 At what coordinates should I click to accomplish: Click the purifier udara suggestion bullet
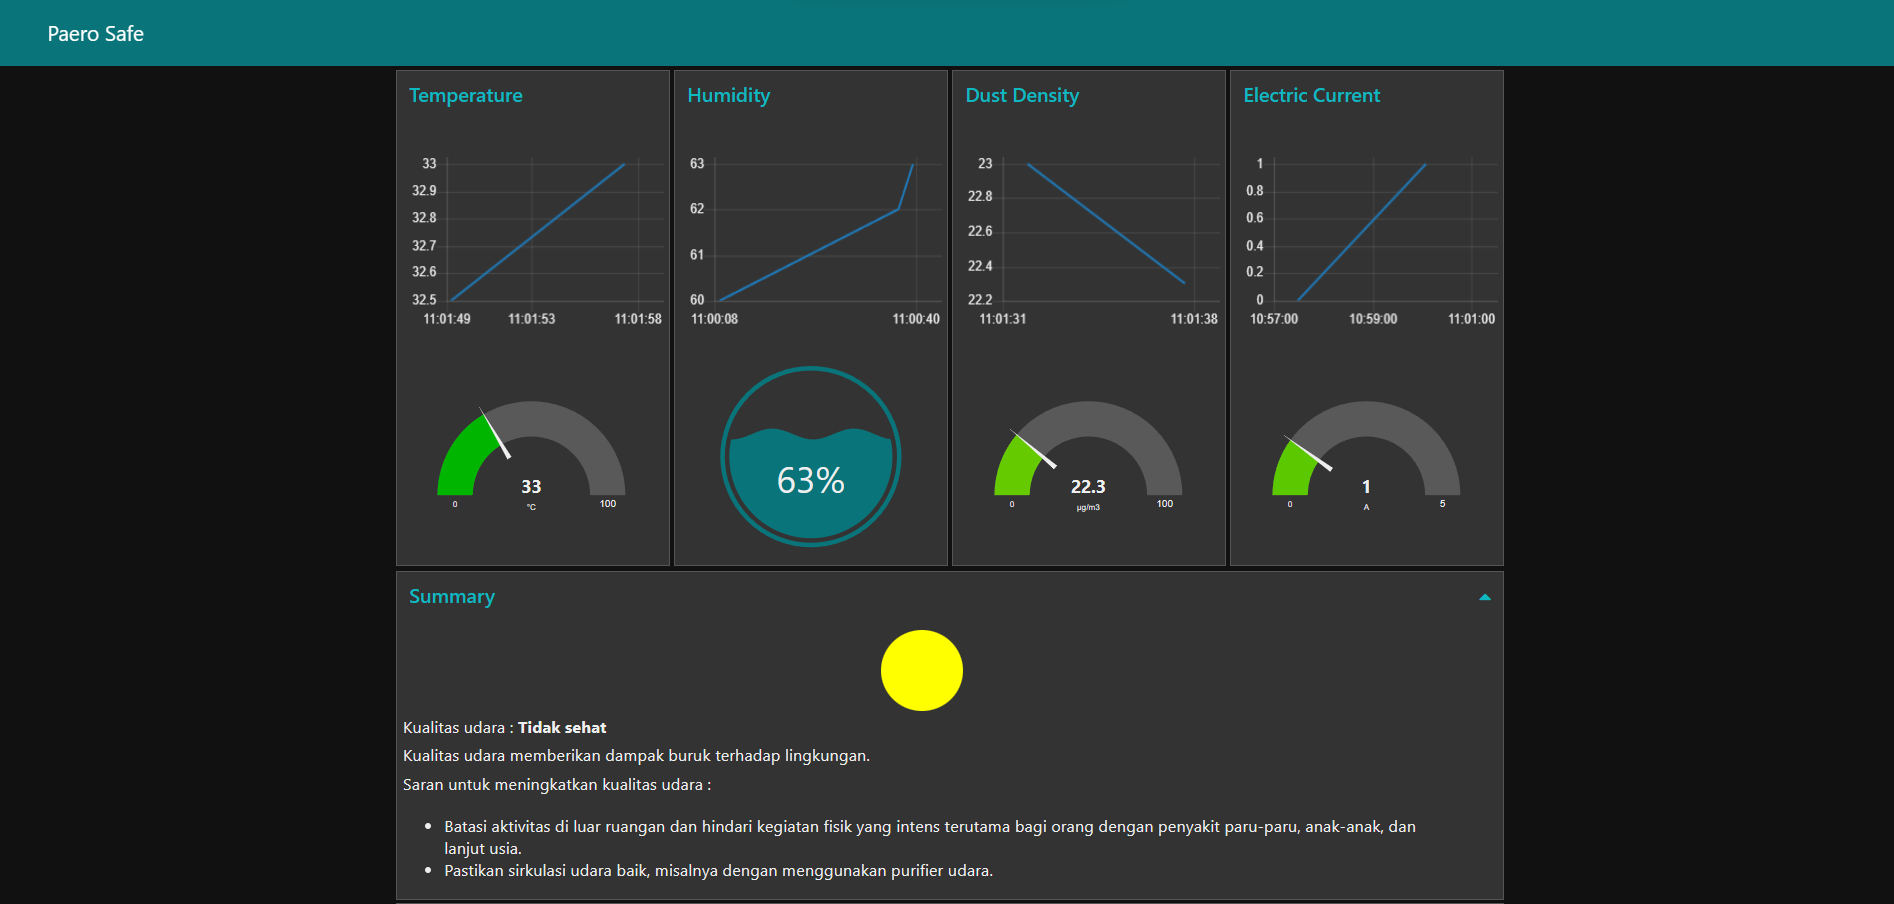[718, 871]
